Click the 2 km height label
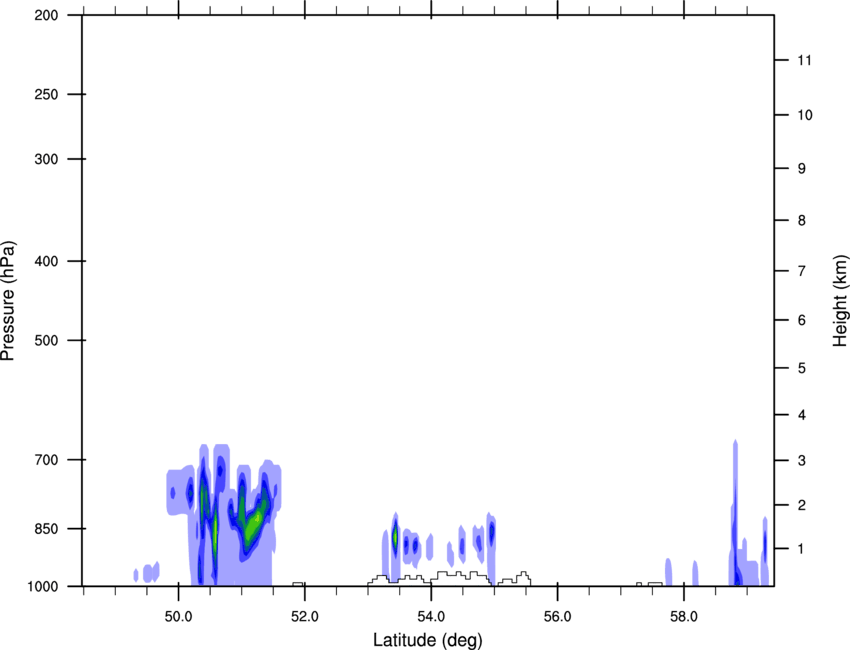 (x=802, y=505)
